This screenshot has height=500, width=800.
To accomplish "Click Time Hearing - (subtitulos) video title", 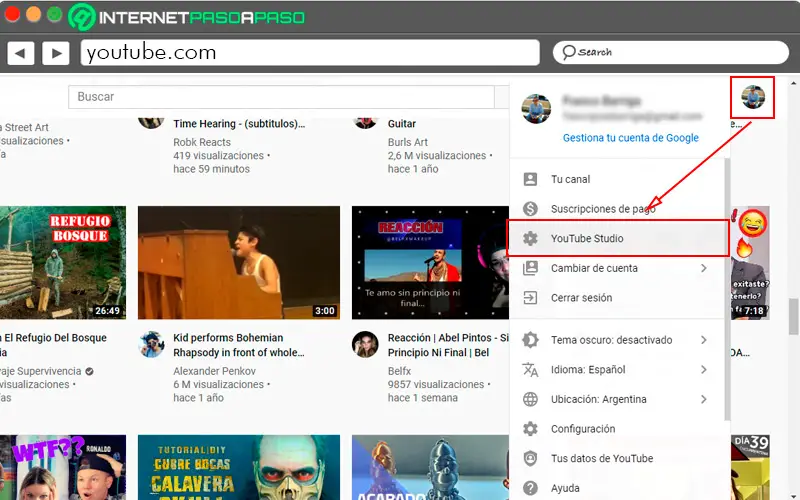I will click(239, 123).
